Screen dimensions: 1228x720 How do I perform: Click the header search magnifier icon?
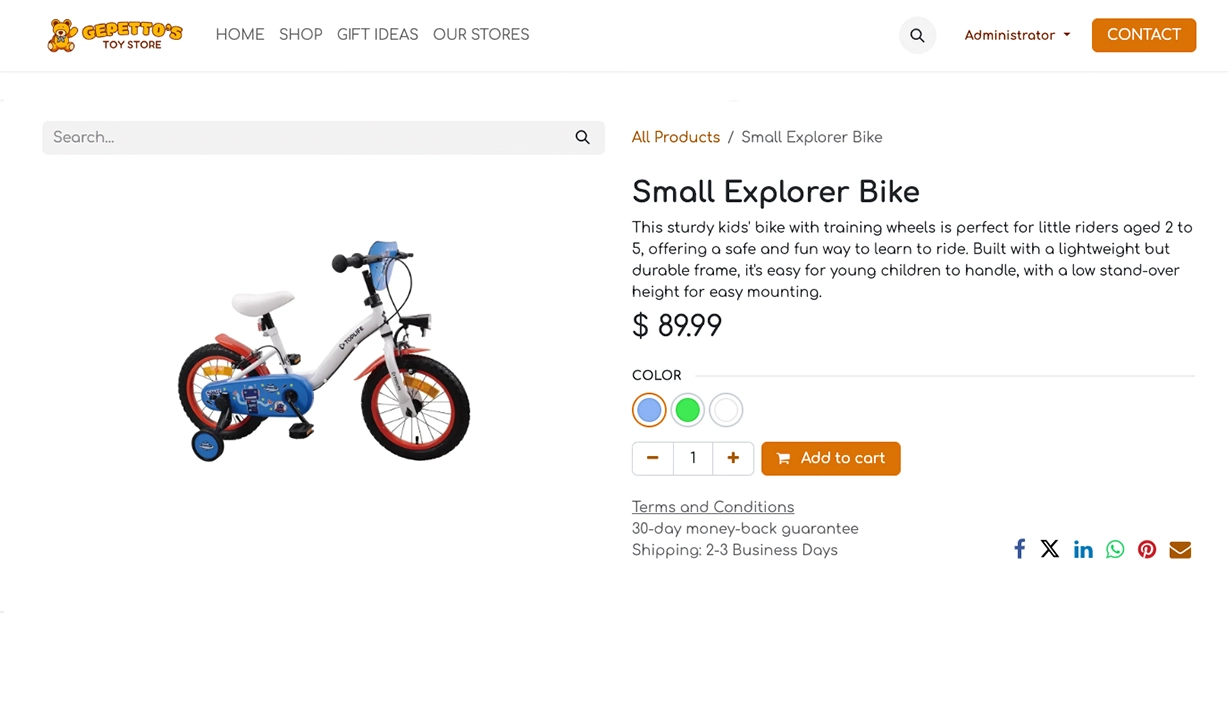point(917,35)
